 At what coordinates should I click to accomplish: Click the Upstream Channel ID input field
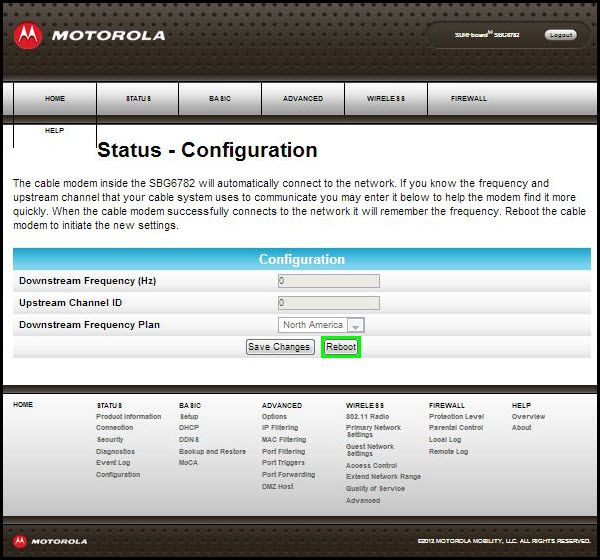coord(328,303)
